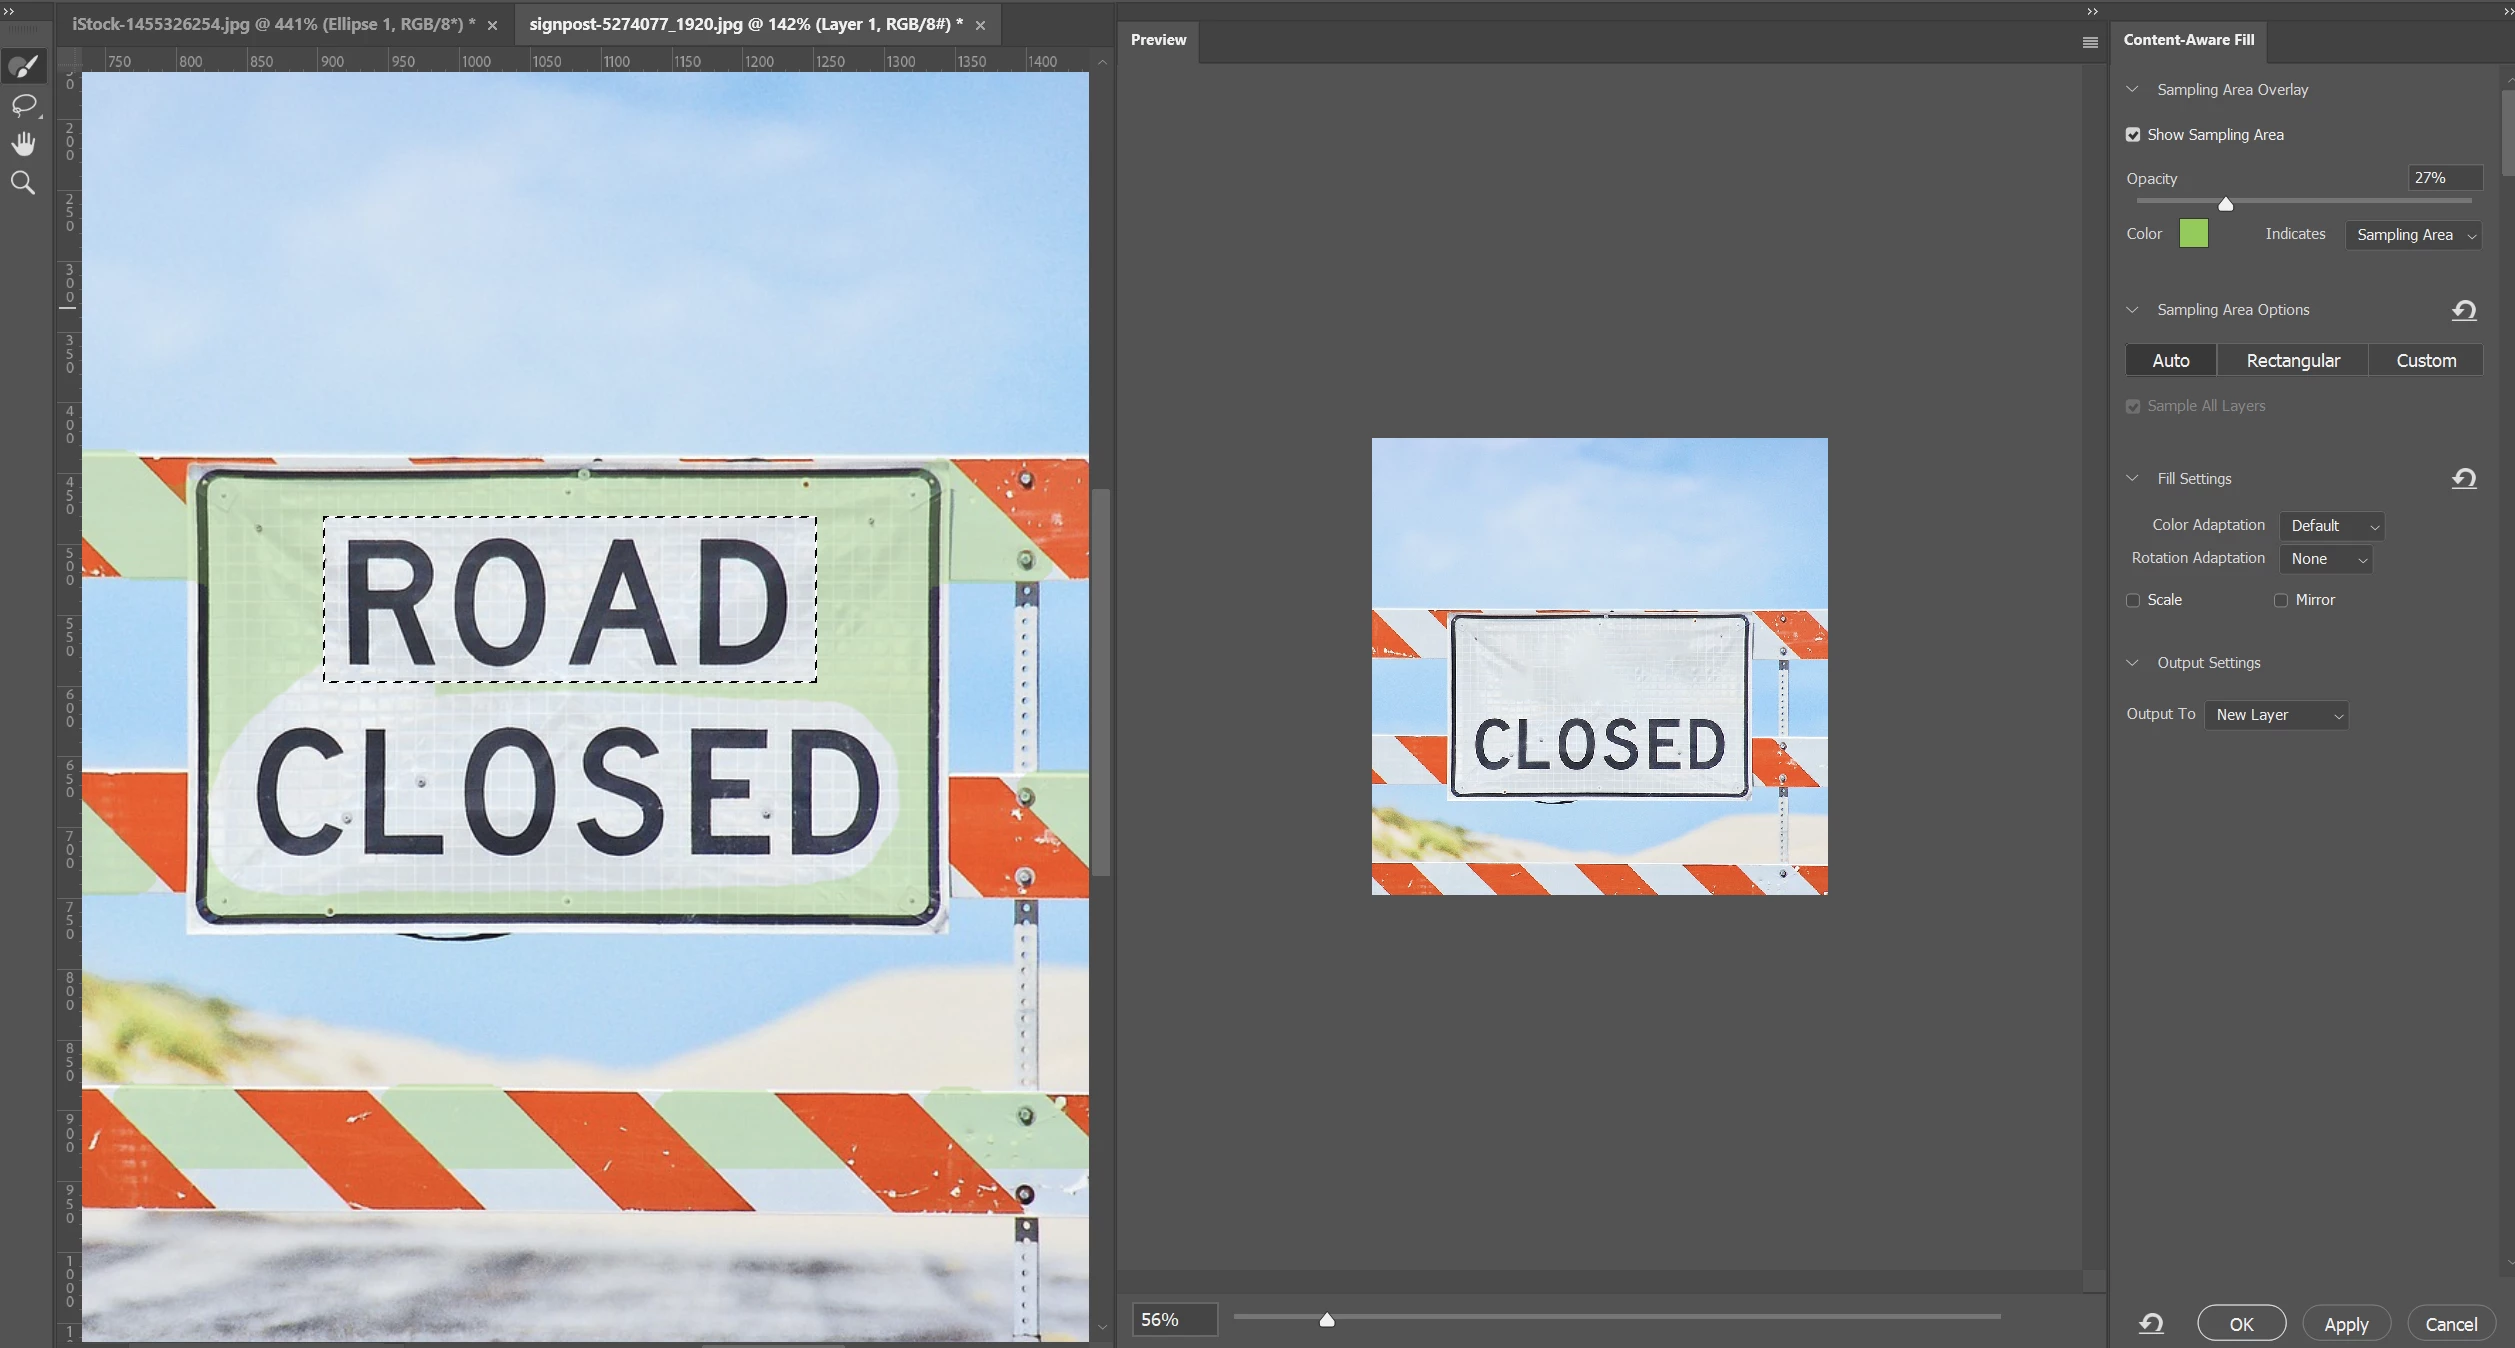Viewport: 2515px width, 1348px height.
Task: Uncheck Show Sampling Area
Action: pyautogui.click(x=2133, y=135)
